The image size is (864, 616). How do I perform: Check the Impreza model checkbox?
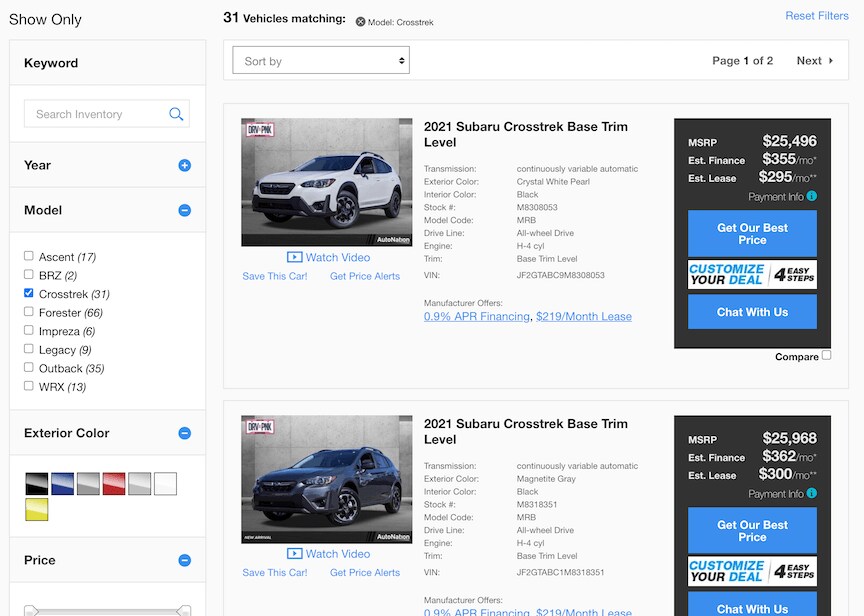pyautogui.click(x=29, y=330)
